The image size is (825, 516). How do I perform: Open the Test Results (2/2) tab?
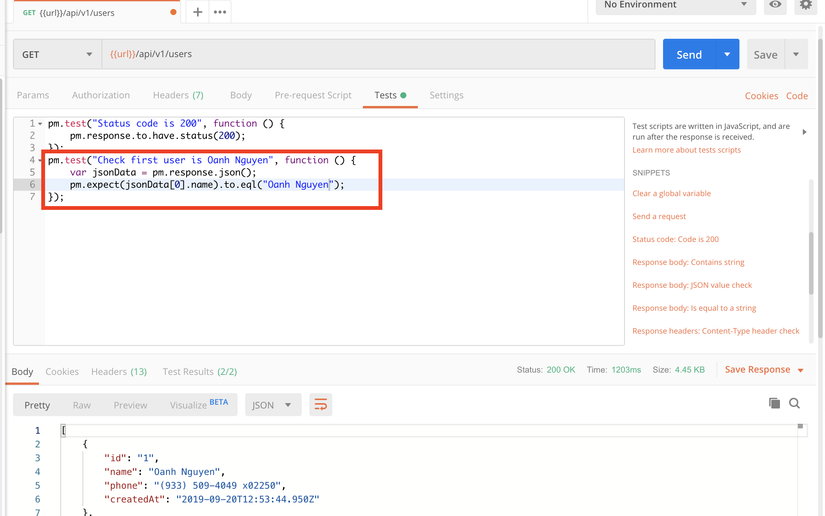coord(199,371)
